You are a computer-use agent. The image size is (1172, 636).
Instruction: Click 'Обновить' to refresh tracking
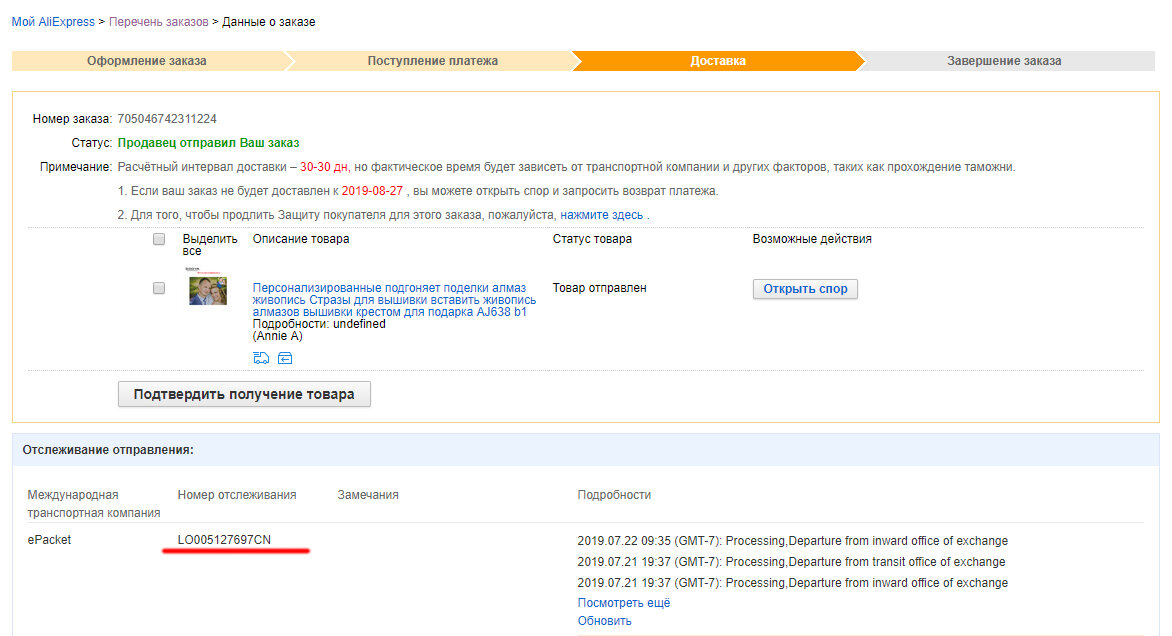pos(604,620)
